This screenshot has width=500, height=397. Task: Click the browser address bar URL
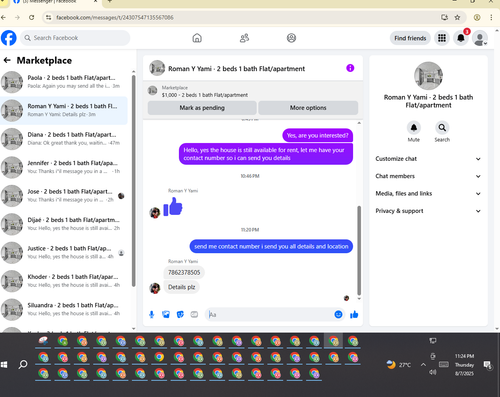click(115, 17)
